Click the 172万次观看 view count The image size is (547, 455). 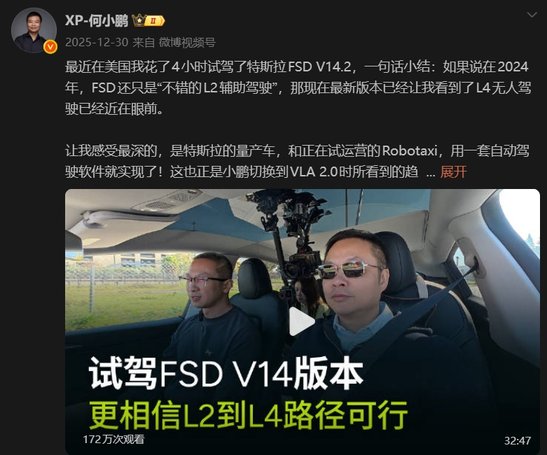[x=113, y=439]
